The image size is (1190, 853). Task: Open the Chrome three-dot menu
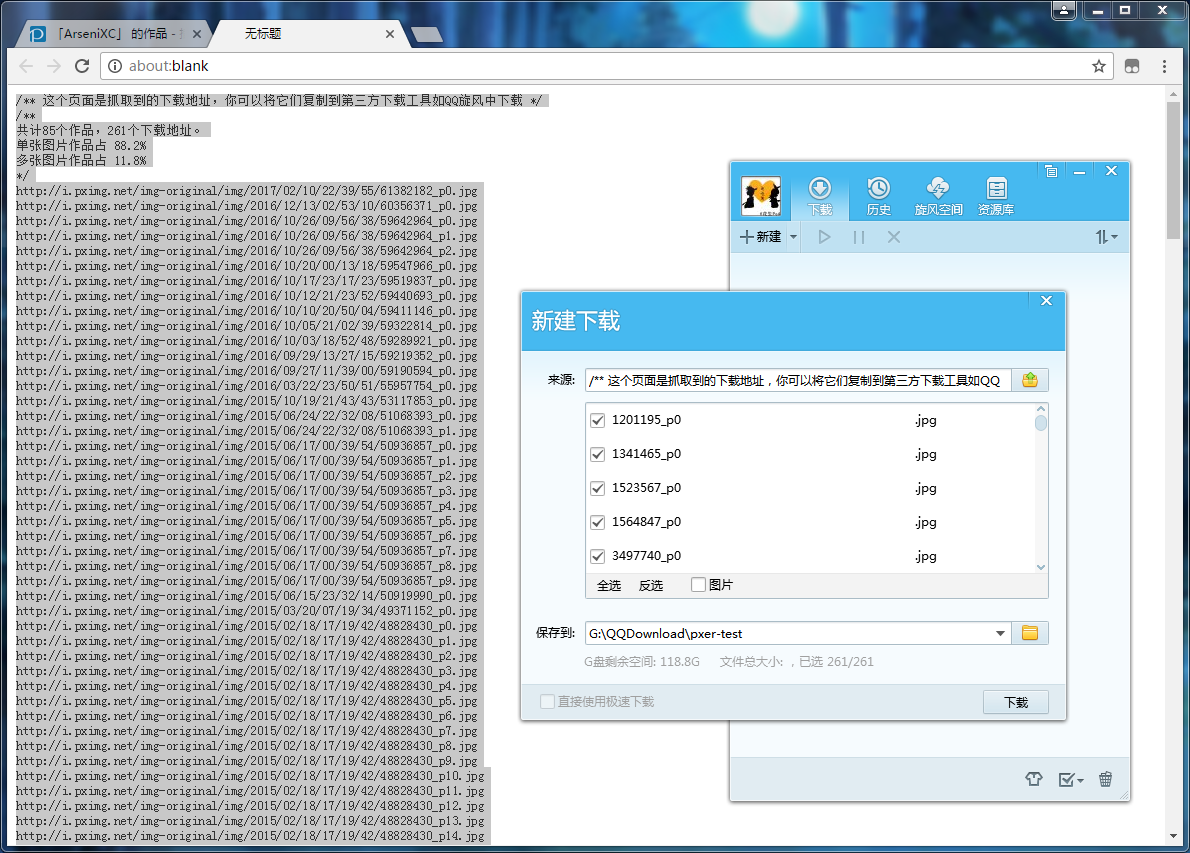click(x=1164, y=66)
